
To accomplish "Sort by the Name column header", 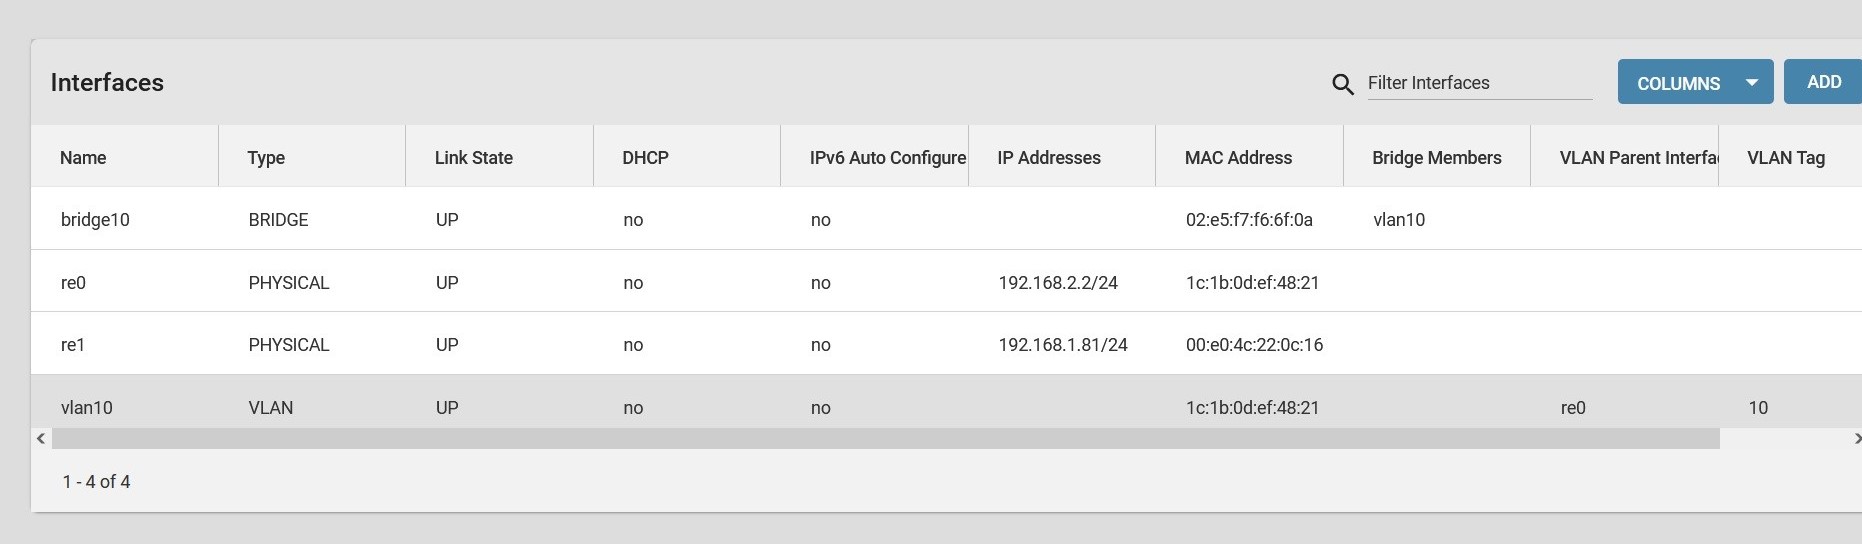I will 83,157.
